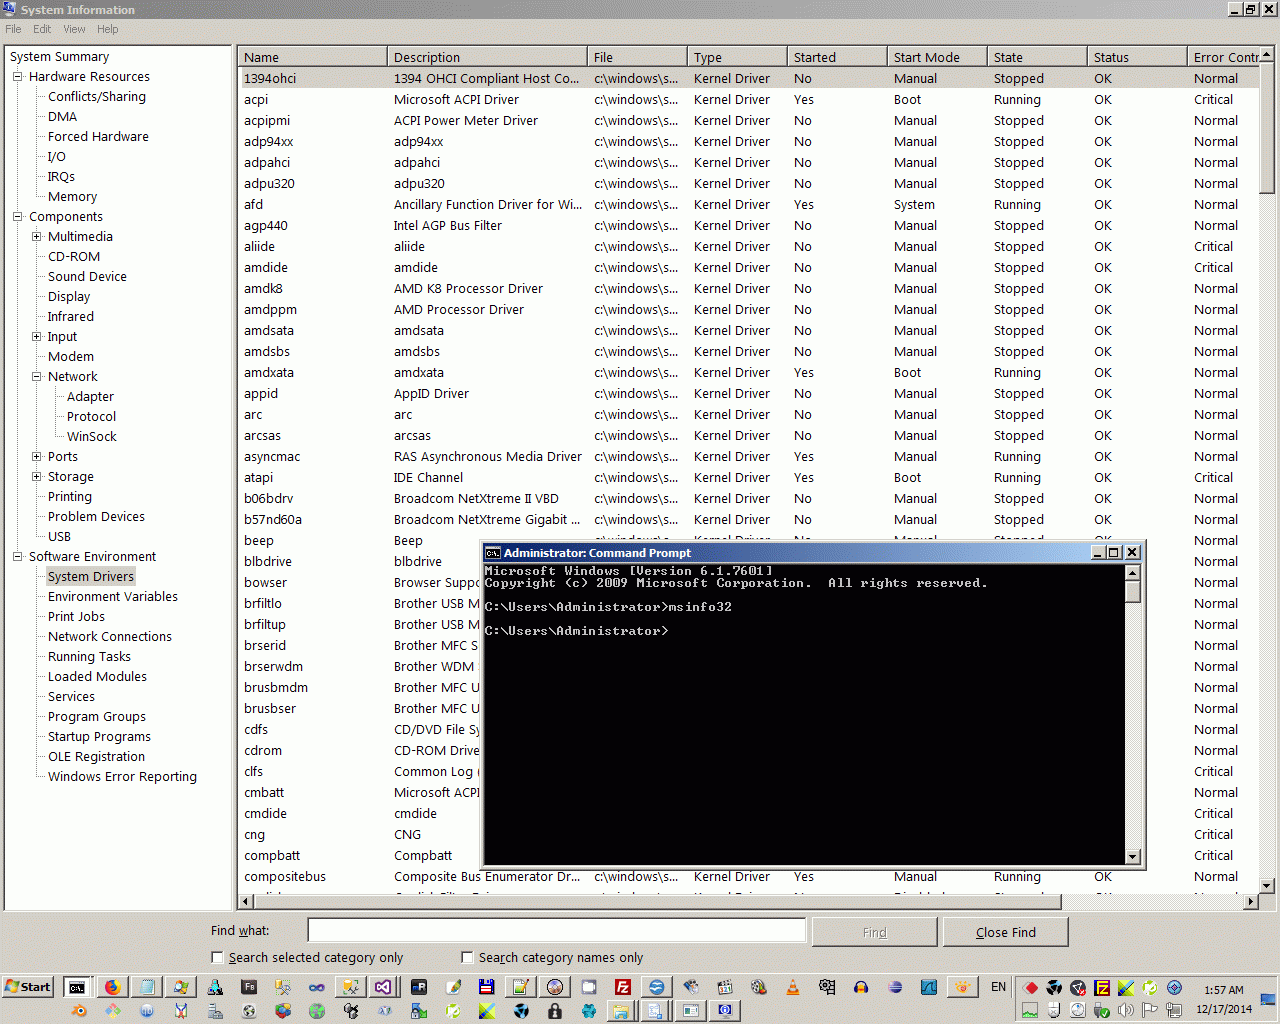Select the atapi driver row name
The width and height of the screenshot is (1280, 1024).
[258, 478]
